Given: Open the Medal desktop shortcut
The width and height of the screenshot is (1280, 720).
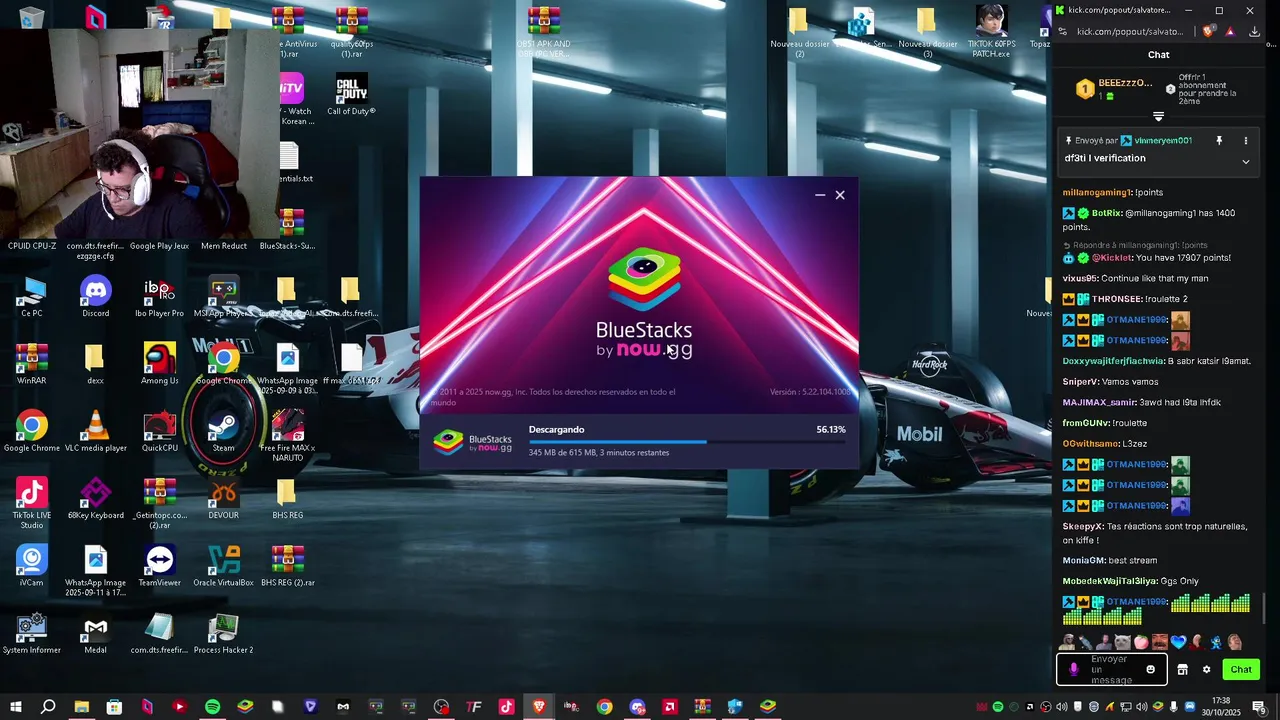Looking at the screenshot, I should tap(95, 632).
